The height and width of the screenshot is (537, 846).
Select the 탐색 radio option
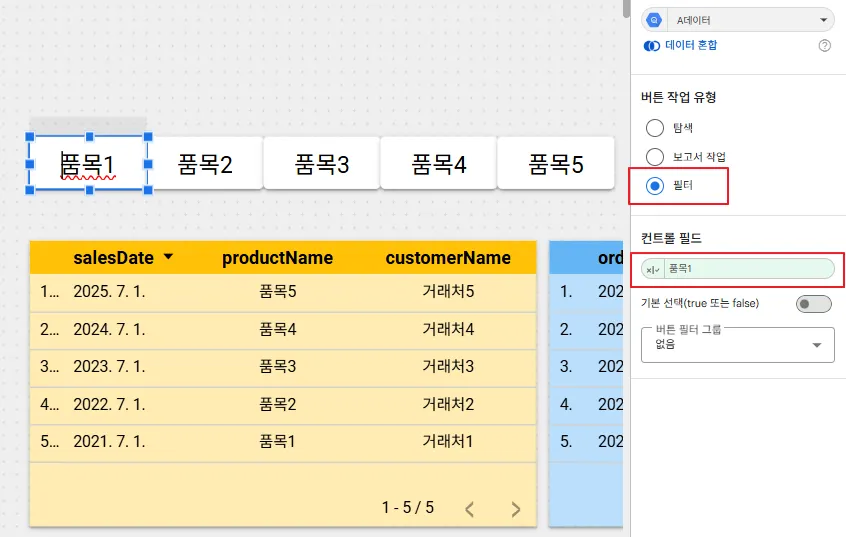655,128
